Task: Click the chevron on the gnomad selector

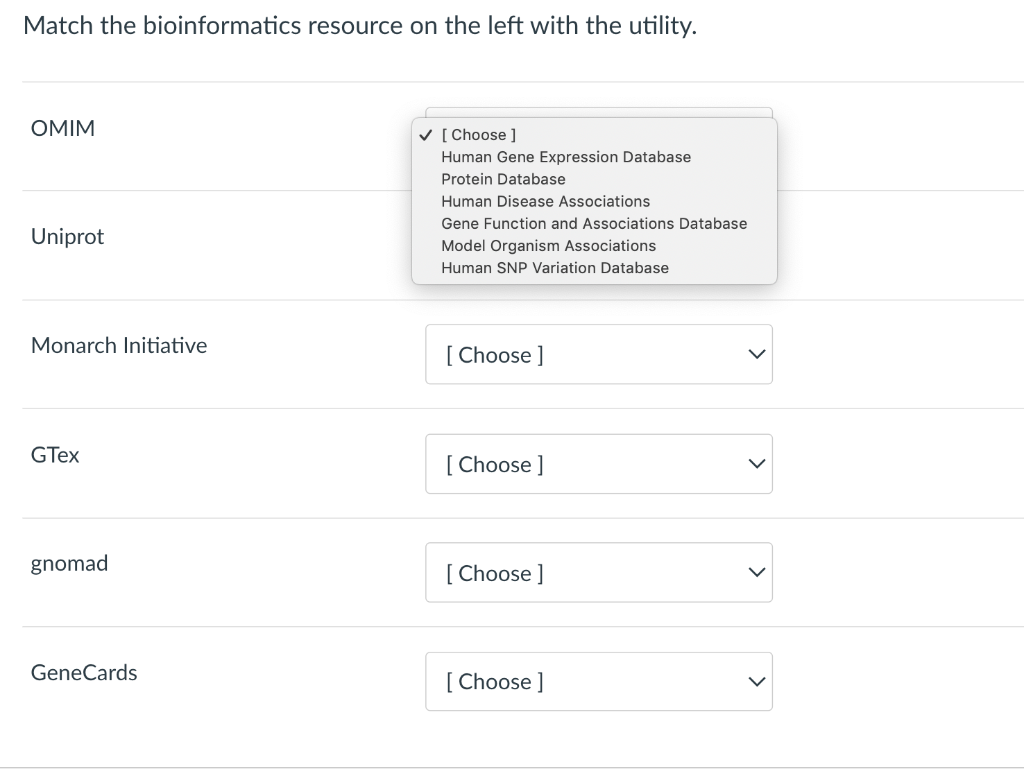Action: click(755, 572)
